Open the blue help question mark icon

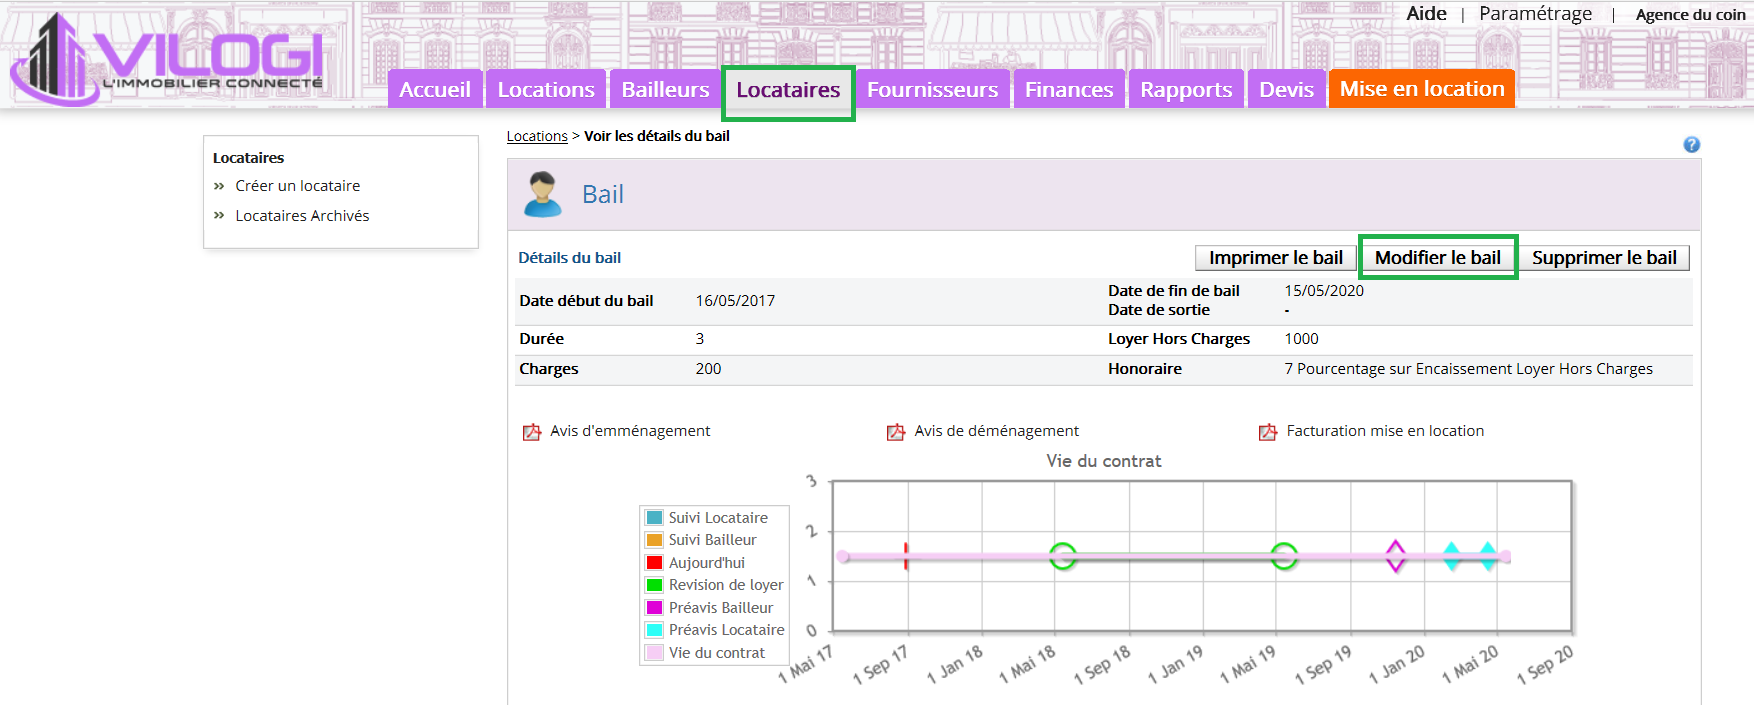[x=1691, y=145]
